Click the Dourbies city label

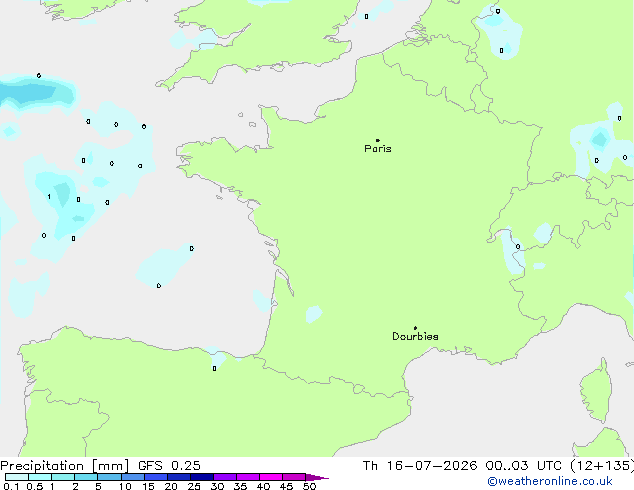(415, 336)
